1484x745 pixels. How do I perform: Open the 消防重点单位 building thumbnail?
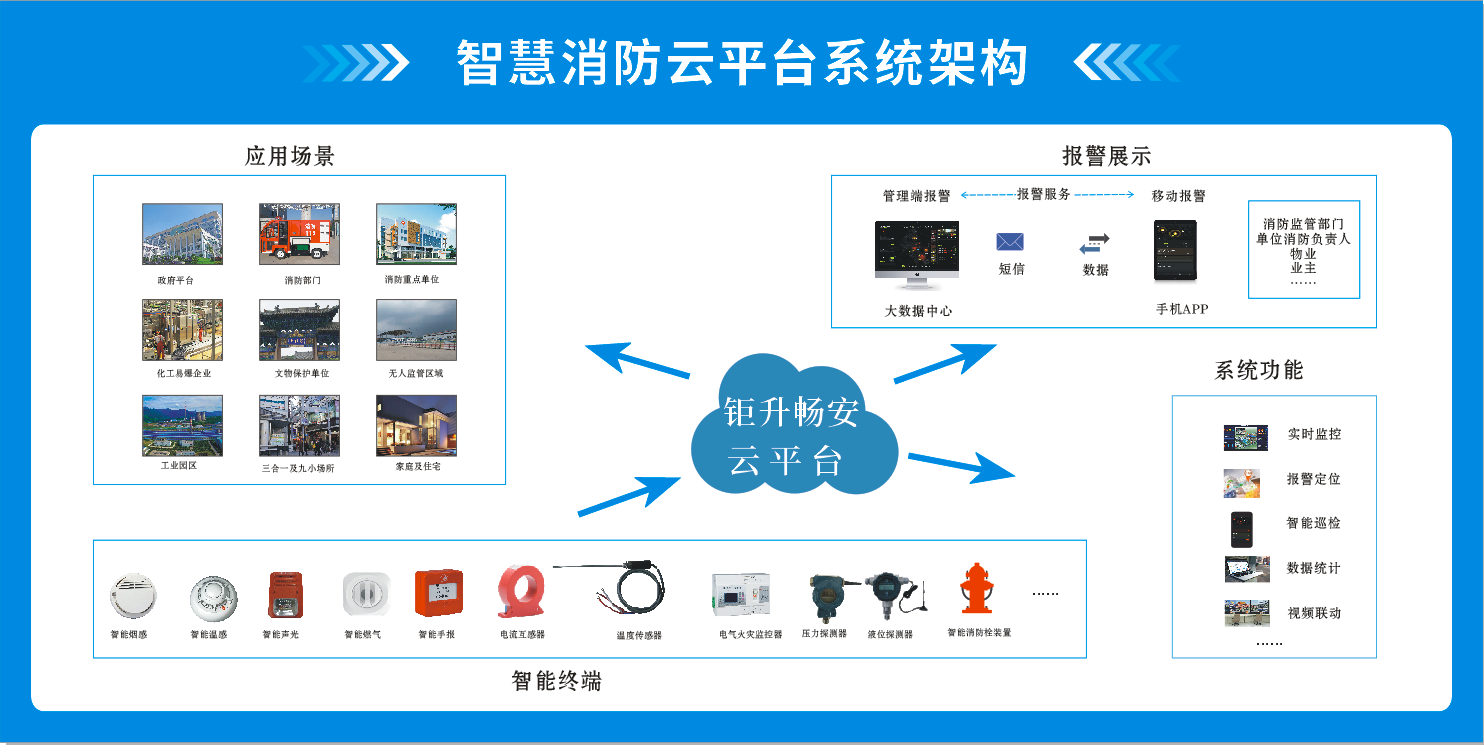click(x=416, y=234)
